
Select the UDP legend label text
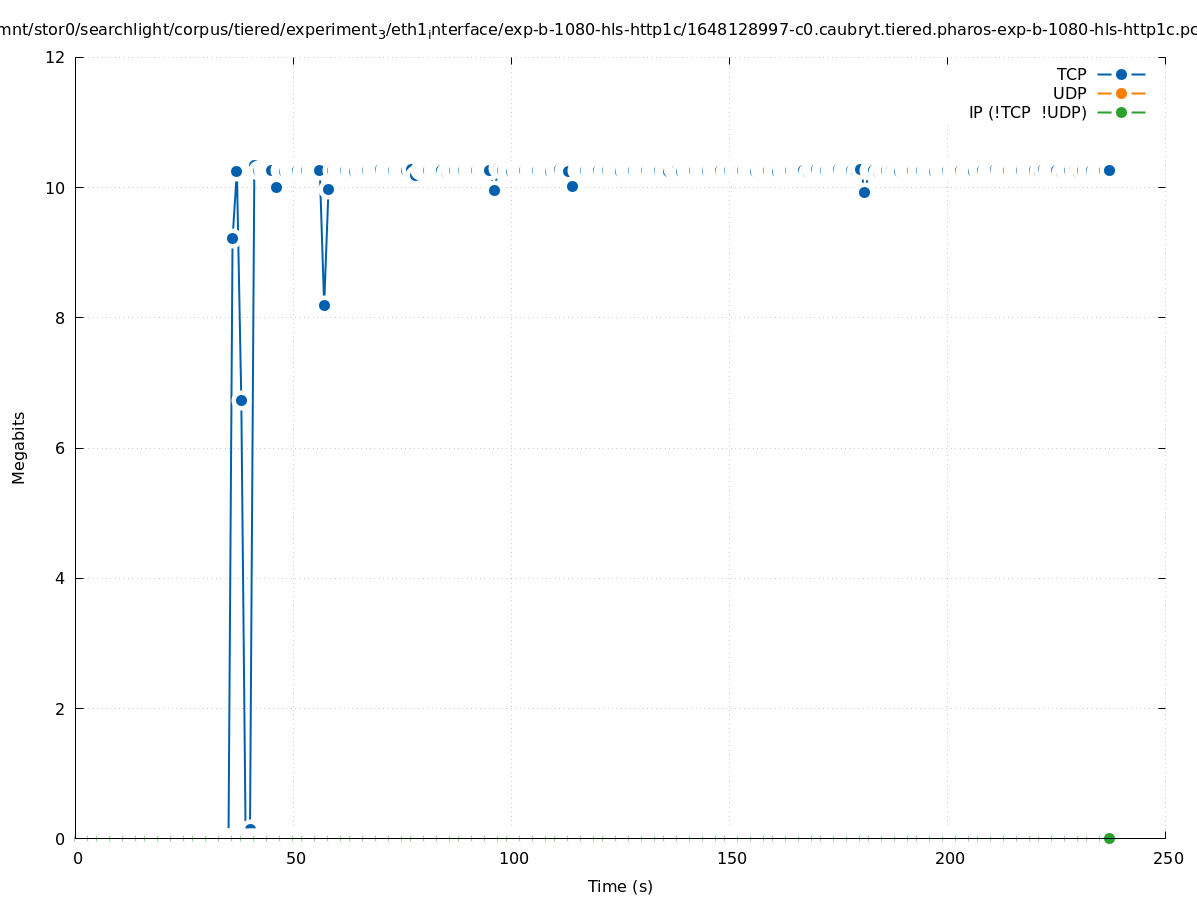click(1069, 93)
